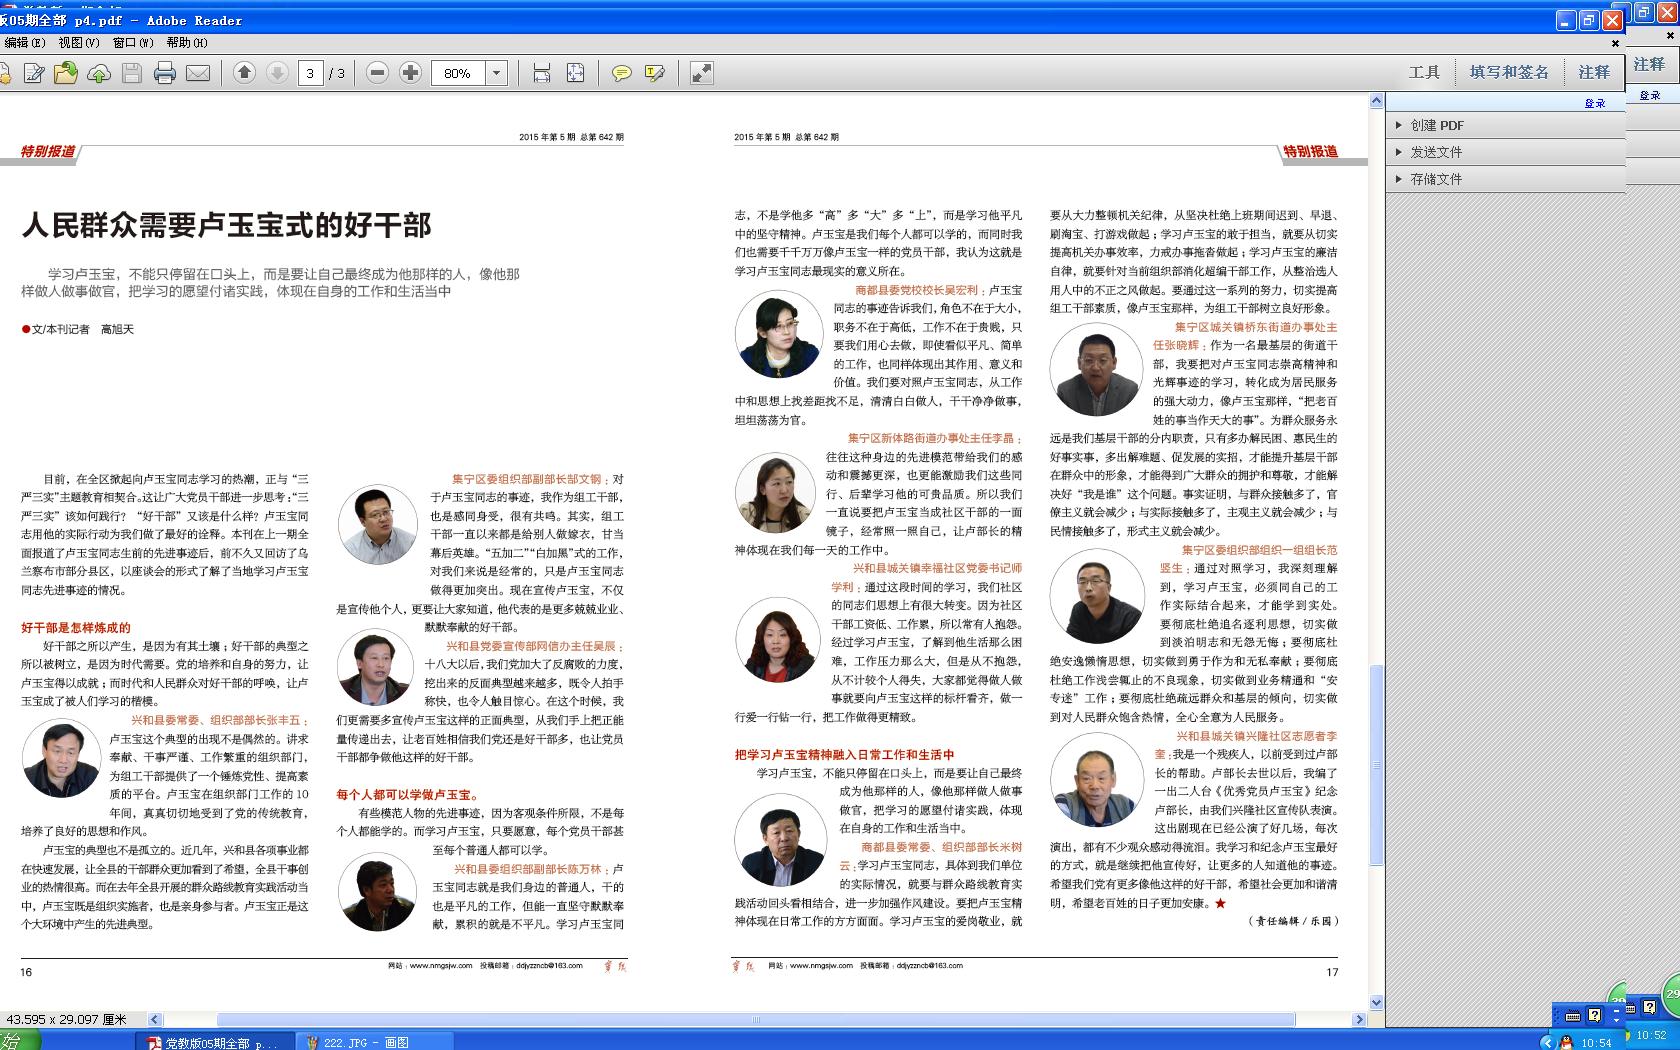This screenshot has height=1050, width=1680.
Task: Click the horizontal scrollbar left arrow
Action: [155, 1020]
